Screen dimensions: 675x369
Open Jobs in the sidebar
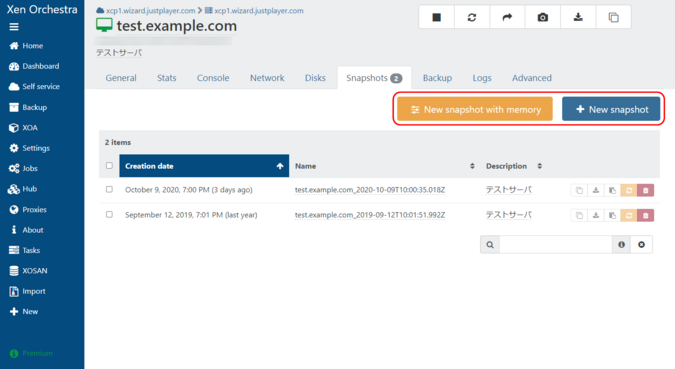point(23,168)
